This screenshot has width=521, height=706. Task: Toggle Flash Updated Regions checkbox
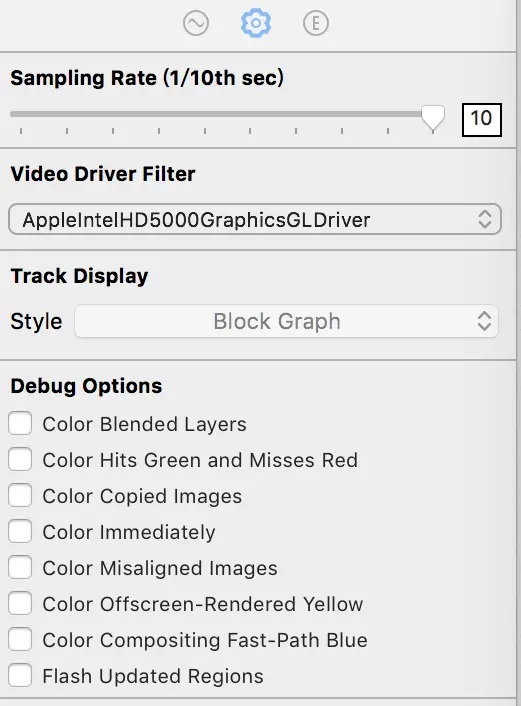pos(20,675)
